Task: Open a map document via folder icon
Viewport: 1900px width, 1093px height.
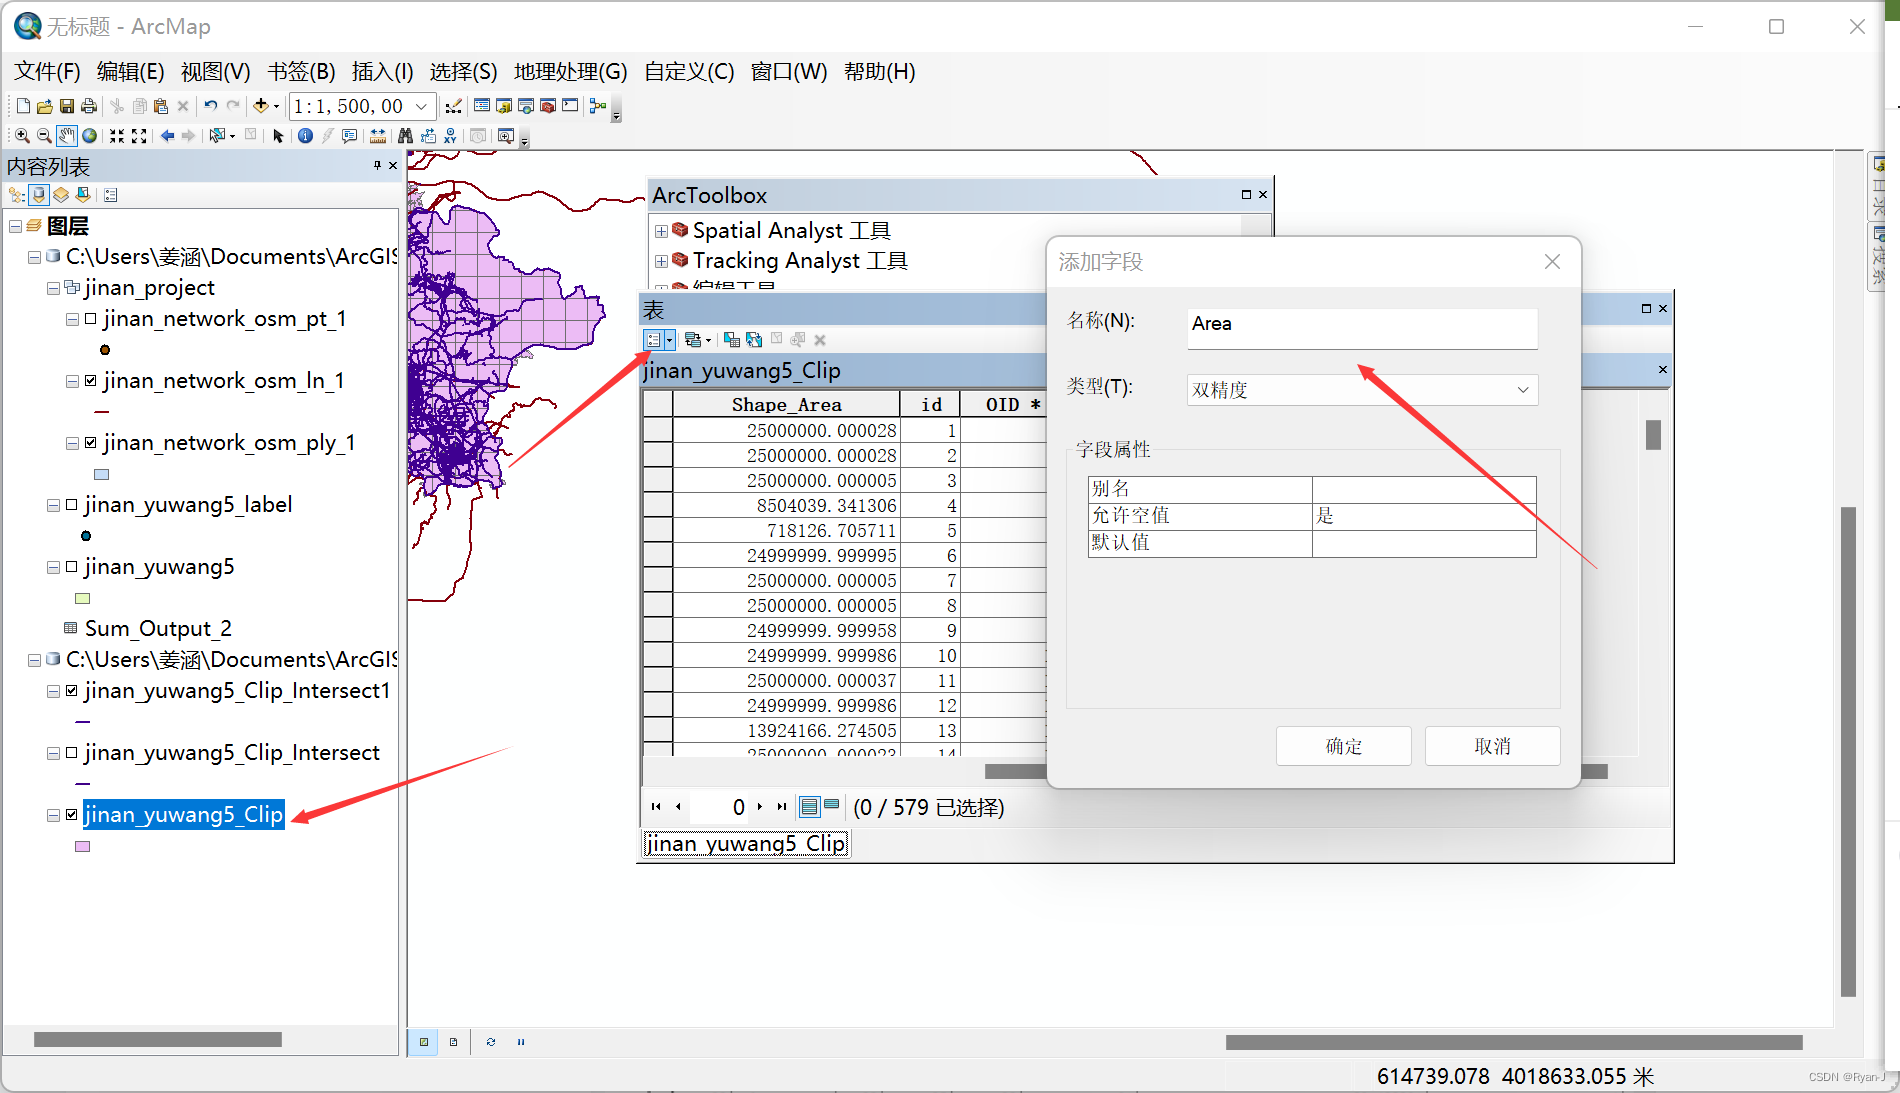Action: pos(45,106)
